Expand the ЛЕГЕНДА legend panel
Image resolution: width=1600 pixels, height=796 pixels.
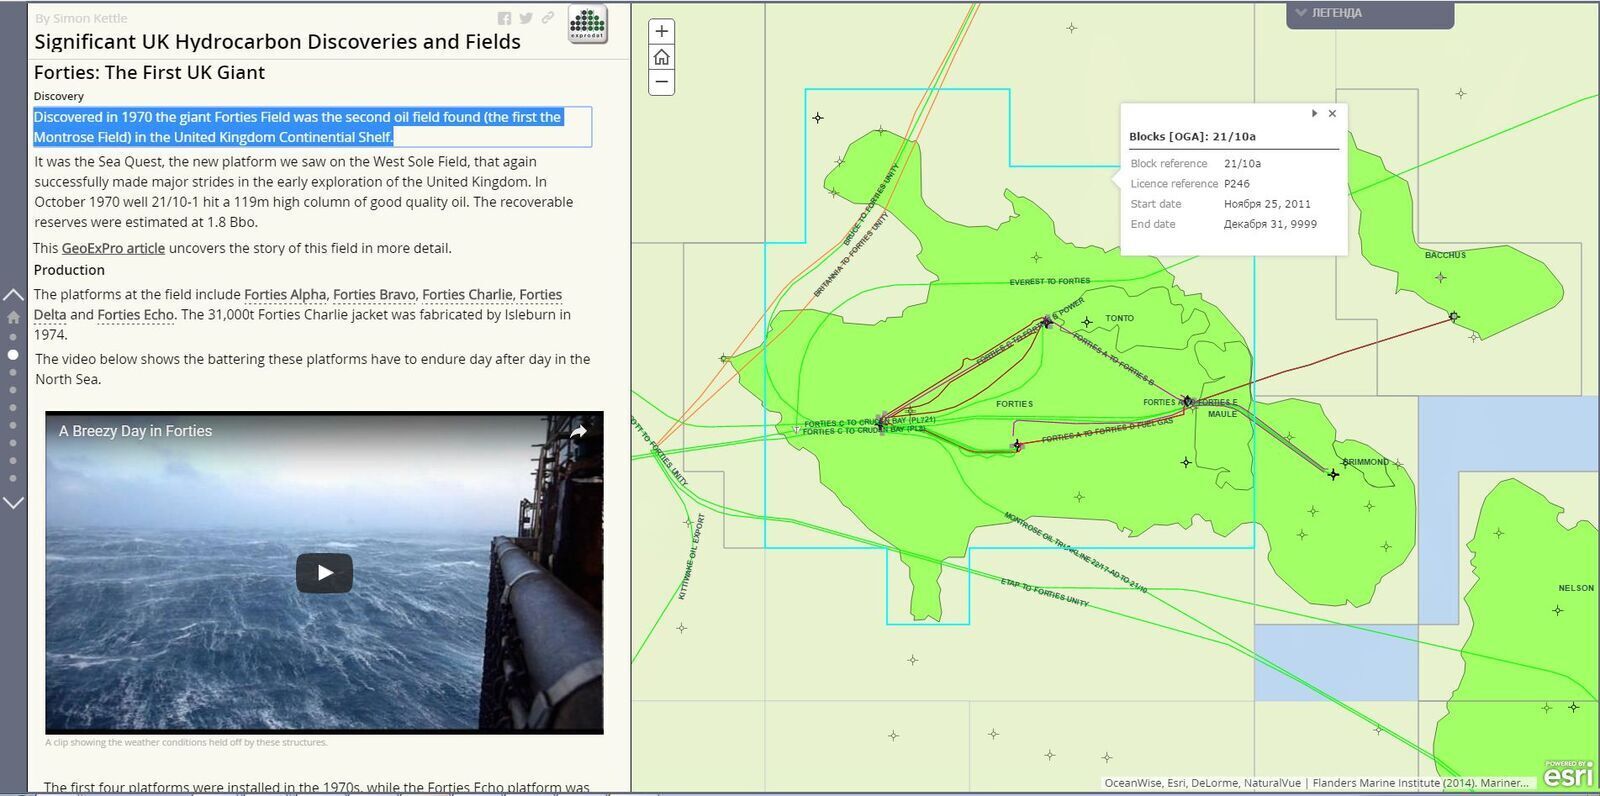1369,13
